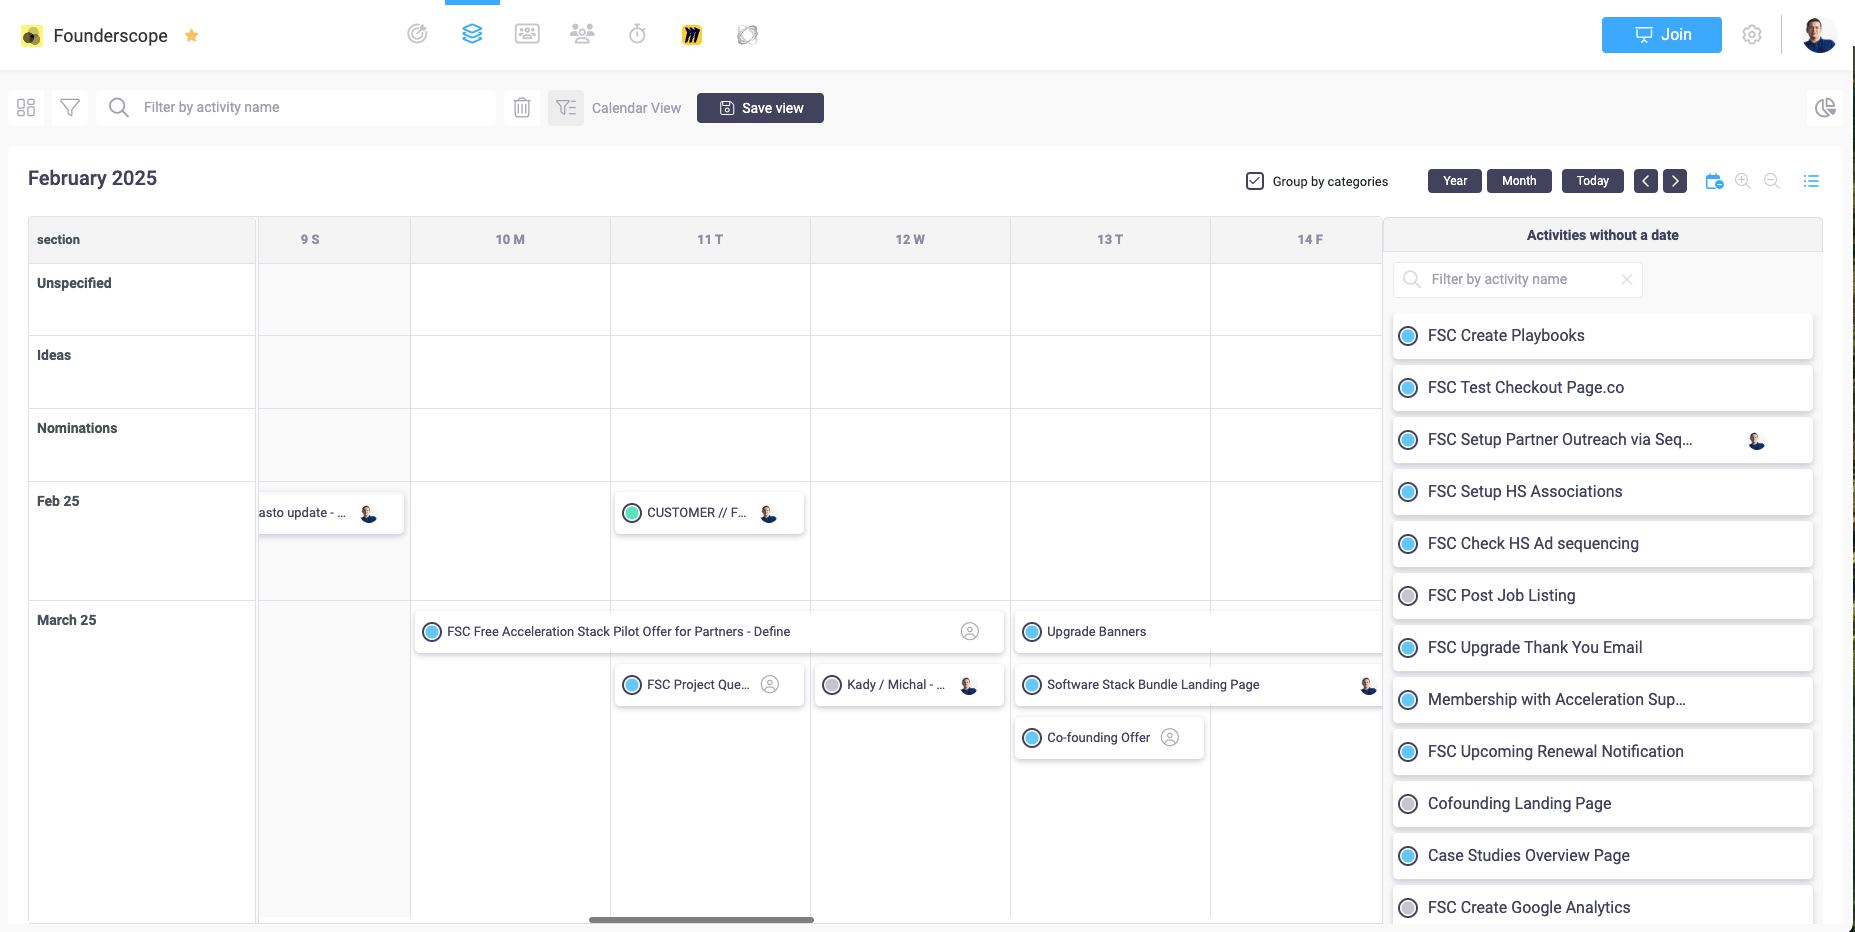Go to previous week with the left chevron
1855x932 pixels.
pos(1646,181)
